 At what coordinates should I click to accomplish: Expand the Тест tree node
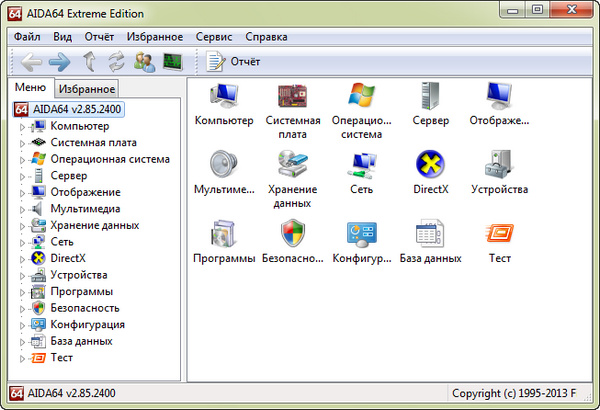tap(23, 358)
